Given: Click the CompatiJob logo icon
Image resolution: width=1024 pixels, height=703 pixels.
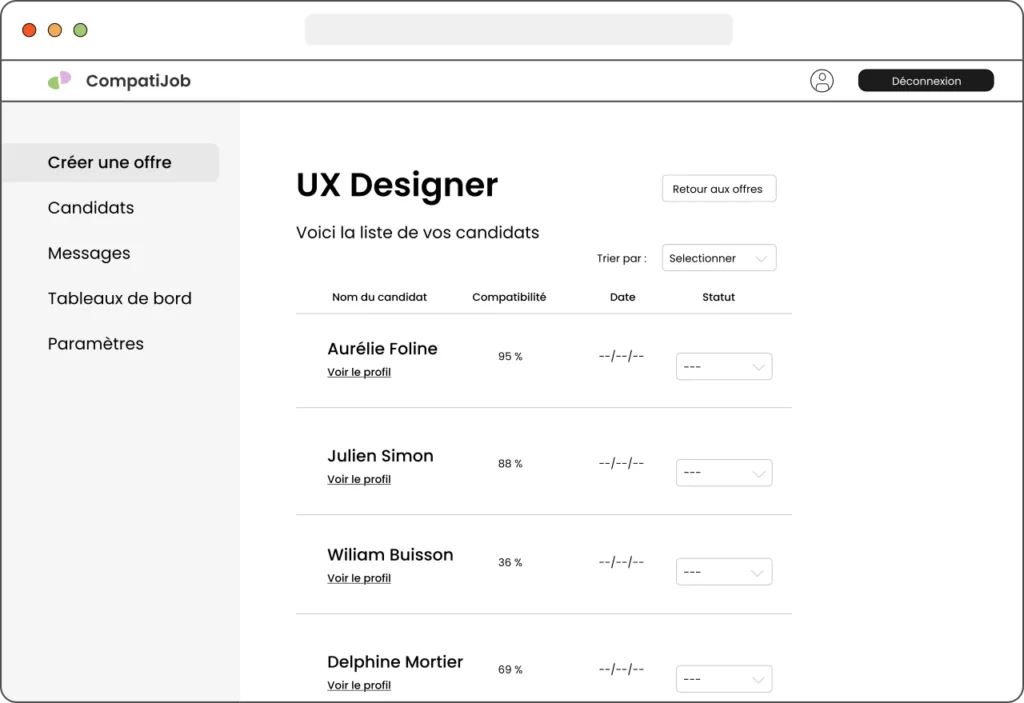Looking at the screenshot, I should [60, 81].
